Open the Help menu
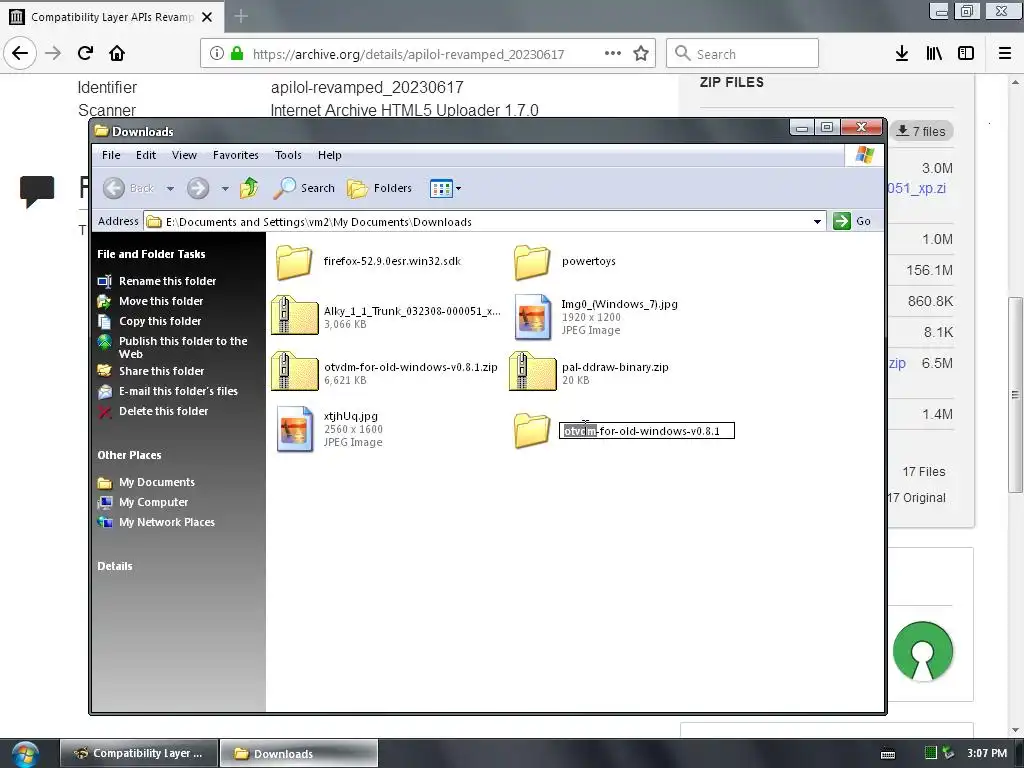The image size is (1024, 768). click(330, 155)
